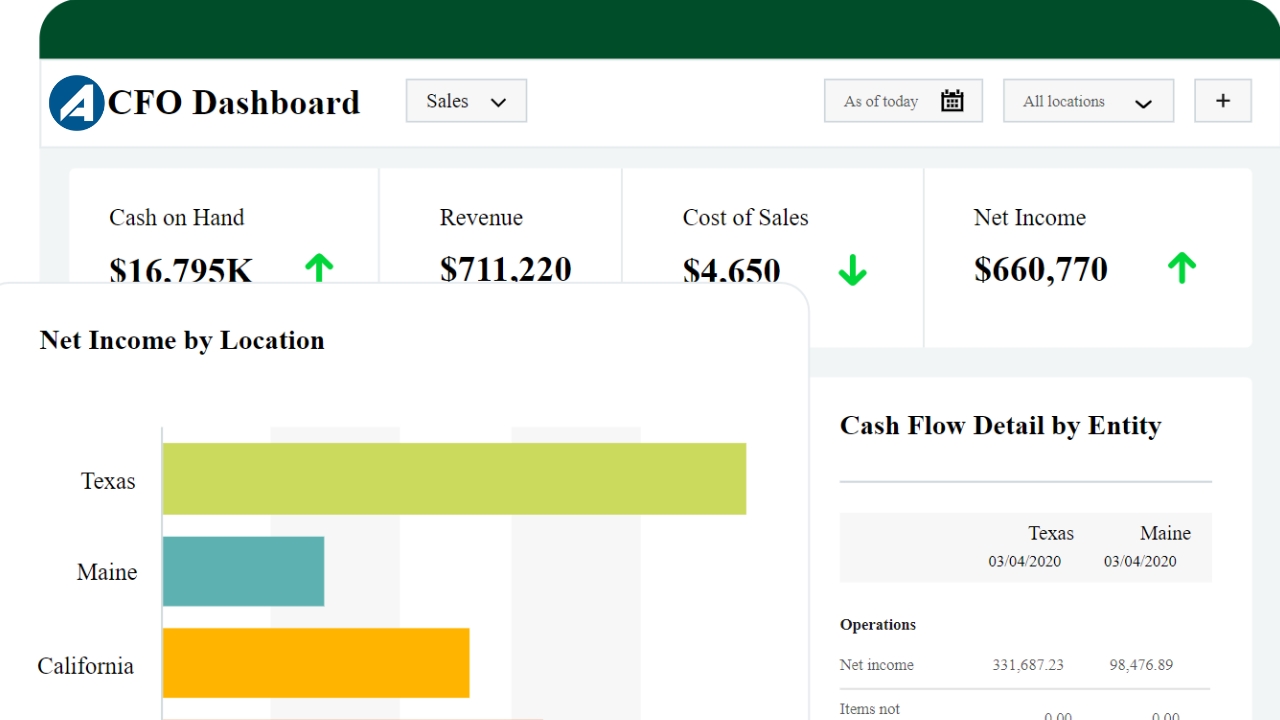The width and height of the screenshot is (1280, 720).
Task: Click the California axis label in chart
Action: click(86, 666)
